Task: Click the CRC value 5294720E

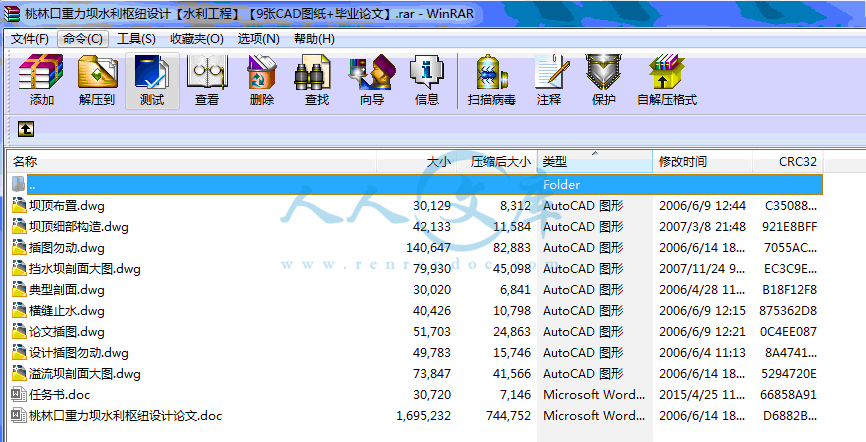Action: click(789, 373)
